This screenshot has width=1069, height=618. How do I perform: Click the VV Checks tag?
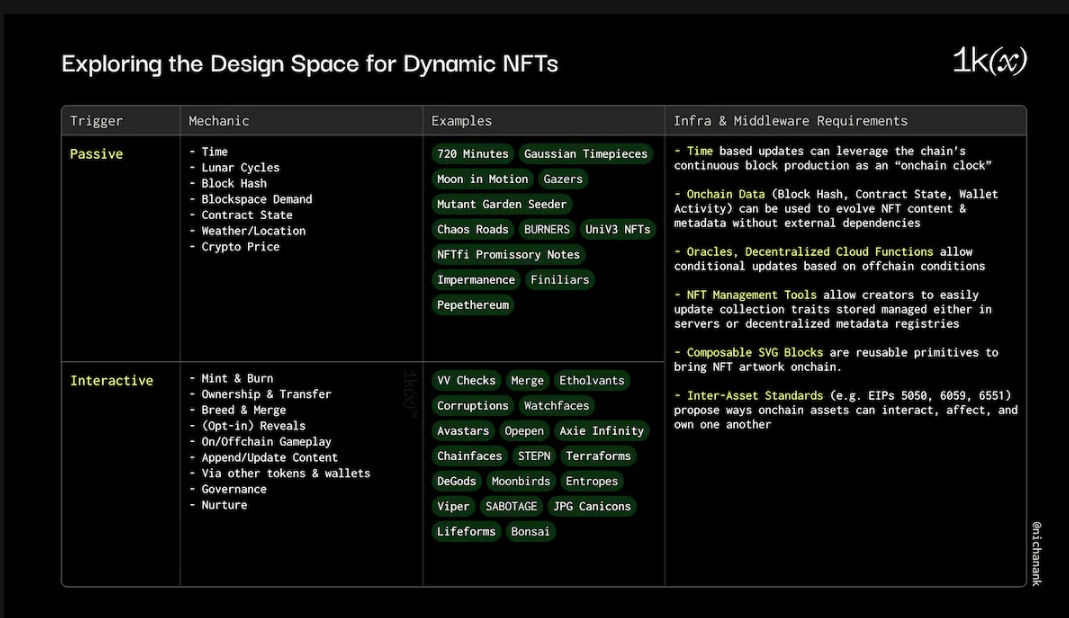pyautogui.click(x=466, y=381)
